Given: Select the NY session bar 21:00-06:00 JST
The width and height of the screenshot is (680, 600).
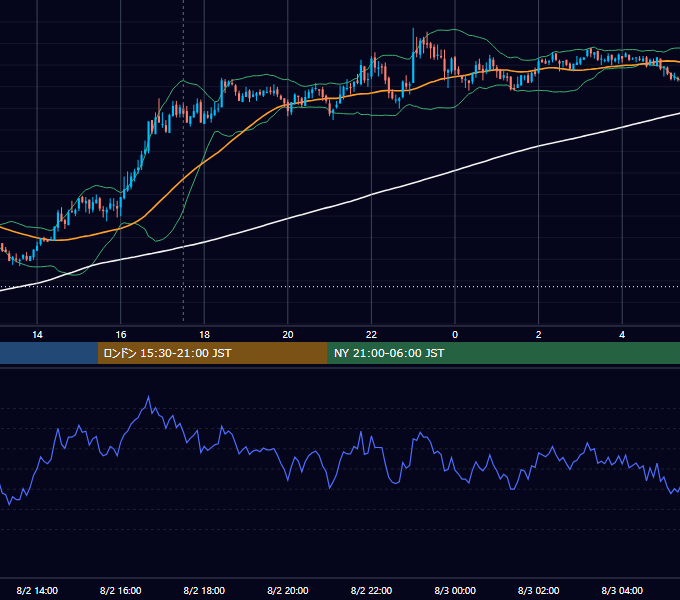Looking at the screenshot, I should tap(503, 353).
